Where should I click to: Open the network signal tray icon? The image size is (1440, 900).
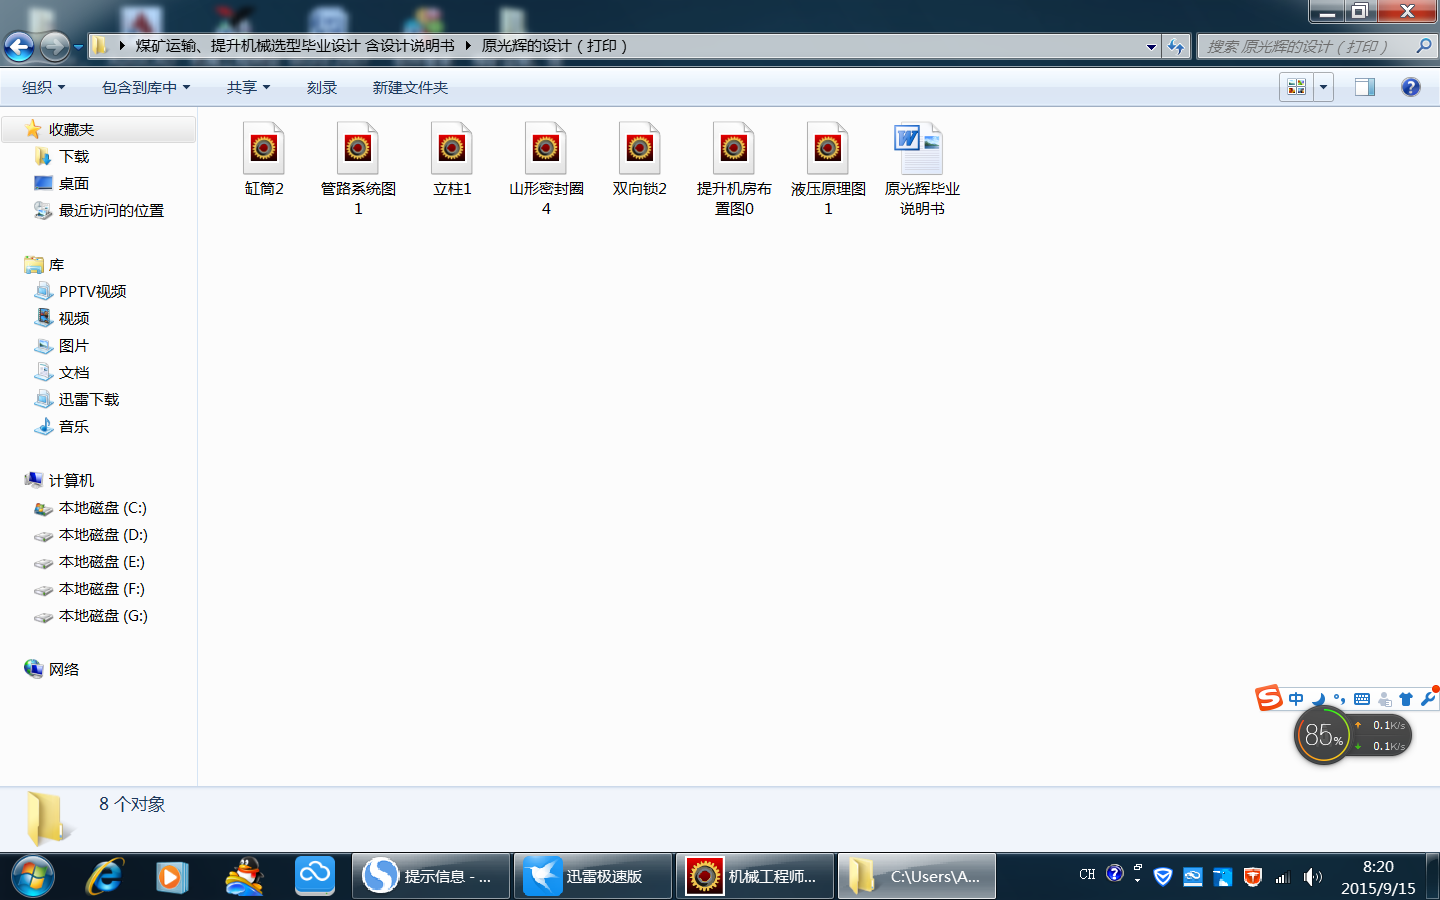(1283, 877)
